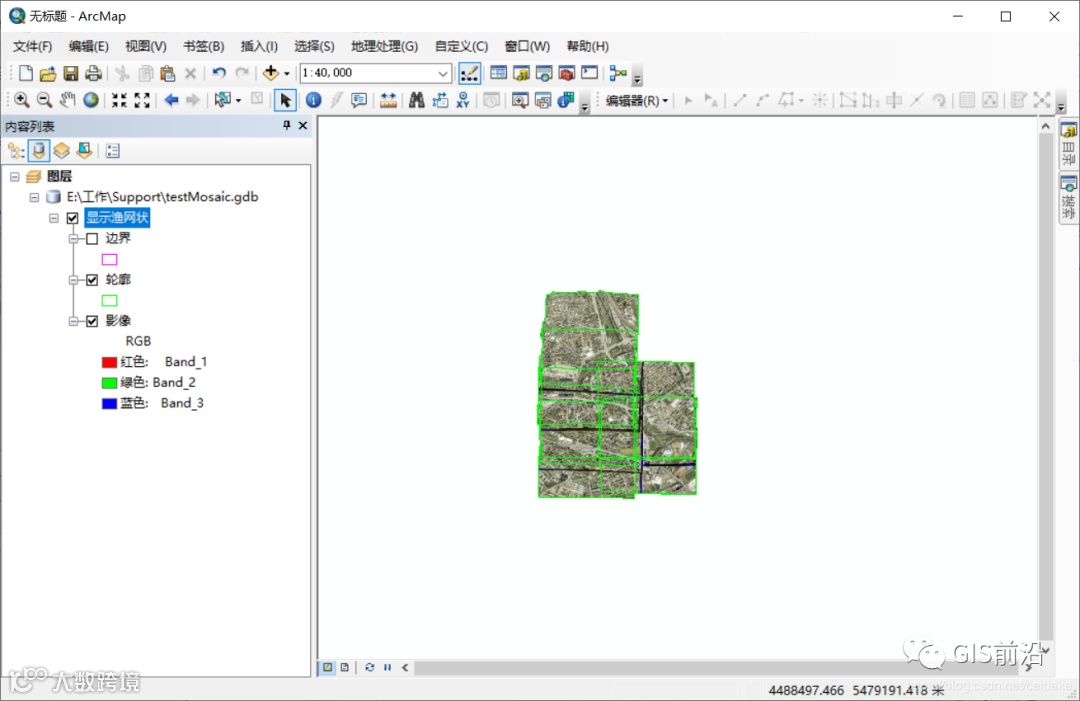Open the 地理处理(G) menu
The height and width of the screenshot is (701, 1080).
(384, 46)
